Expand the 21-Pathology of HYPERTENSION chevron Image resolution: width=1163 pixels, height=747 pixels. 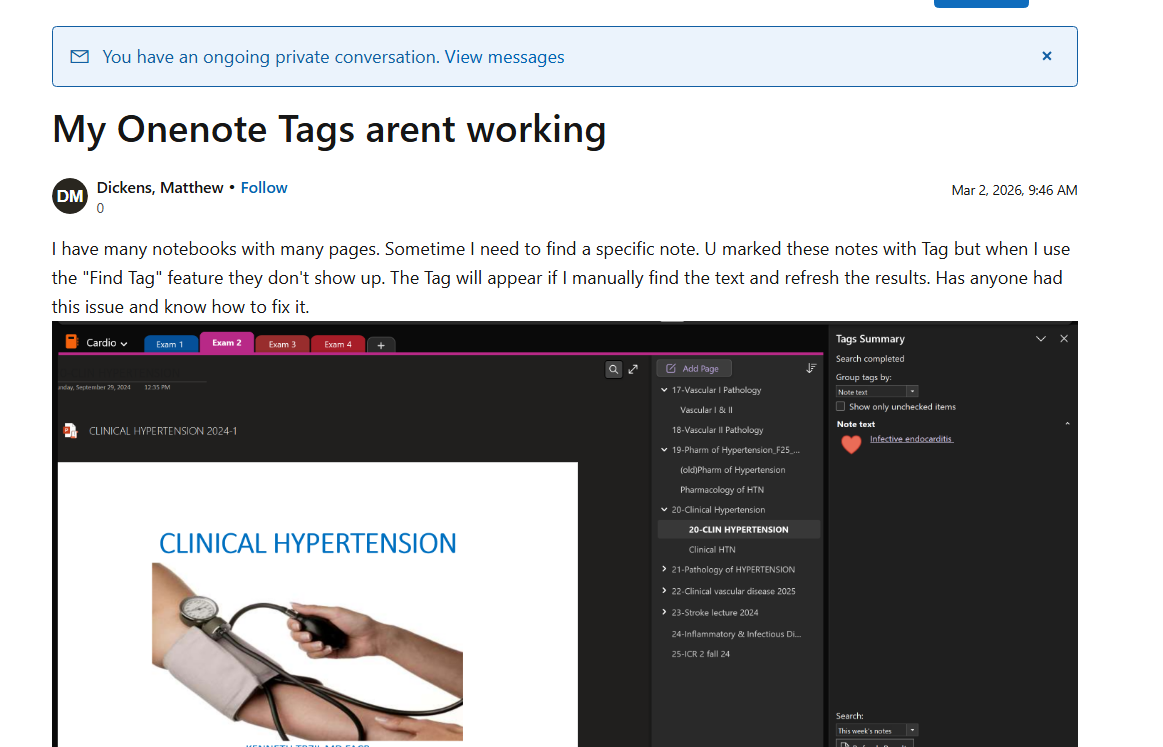click(x=664, y=570)
